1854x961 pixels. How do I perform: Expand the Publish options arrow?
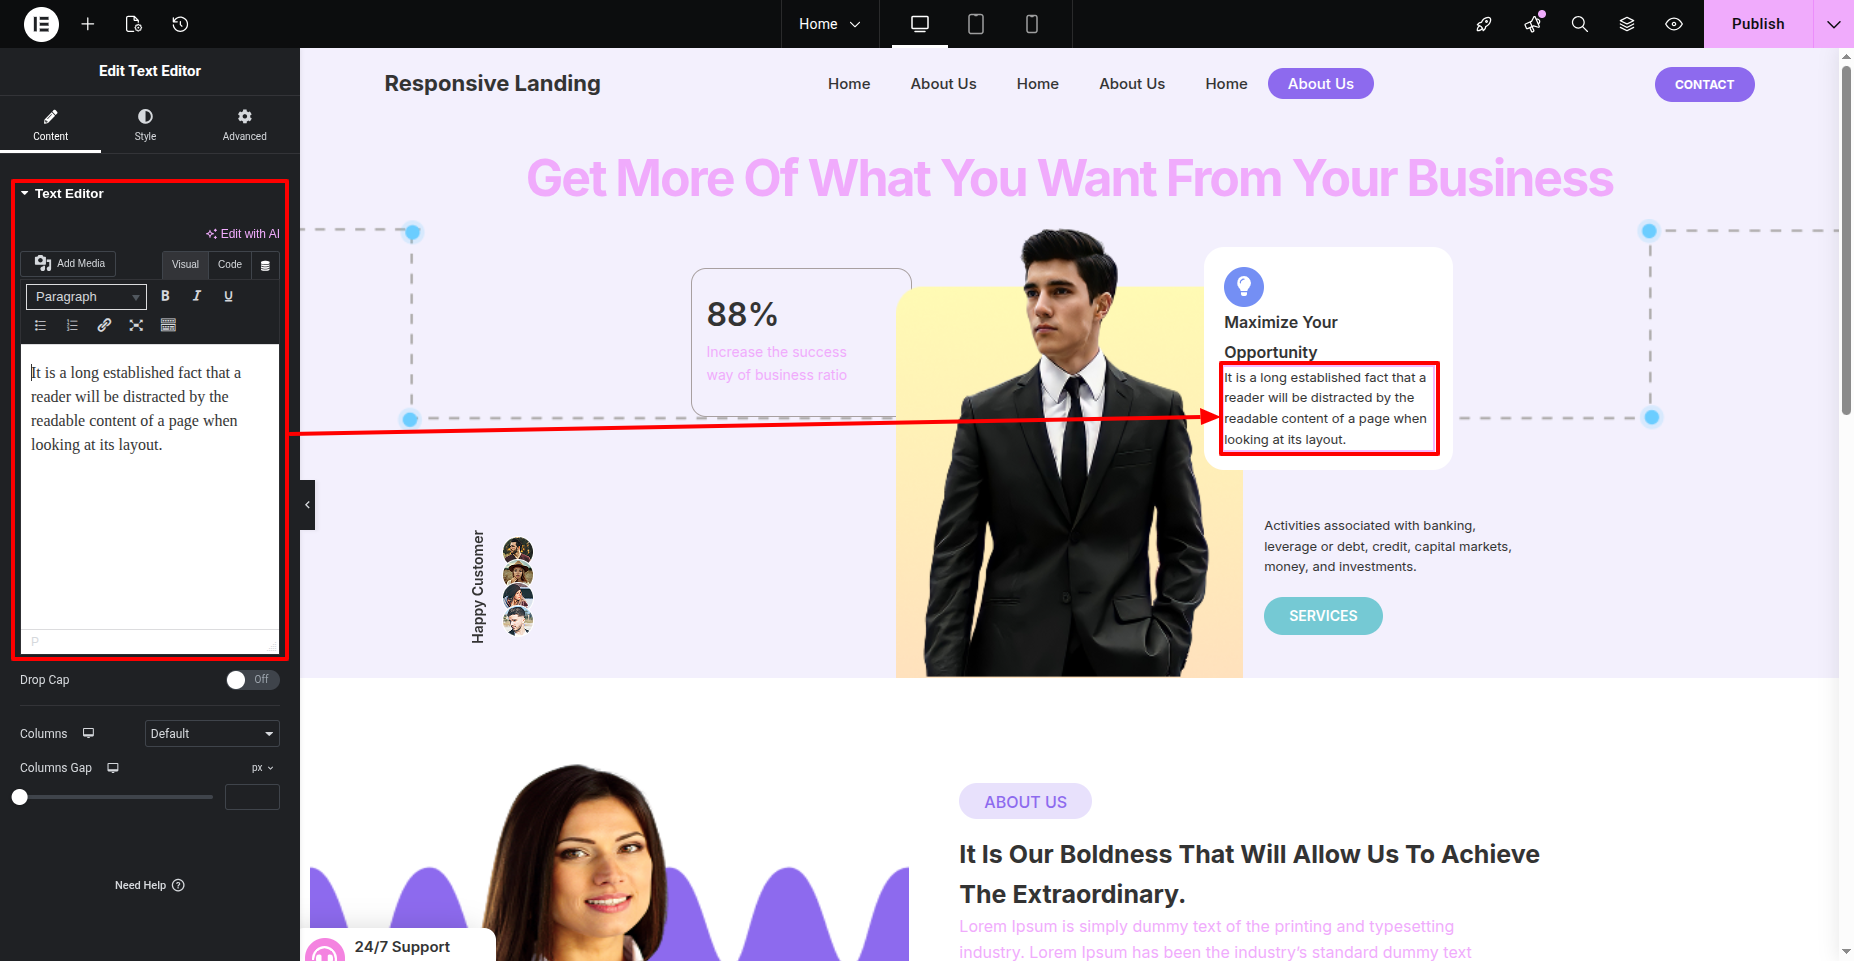click(1834, 24)
